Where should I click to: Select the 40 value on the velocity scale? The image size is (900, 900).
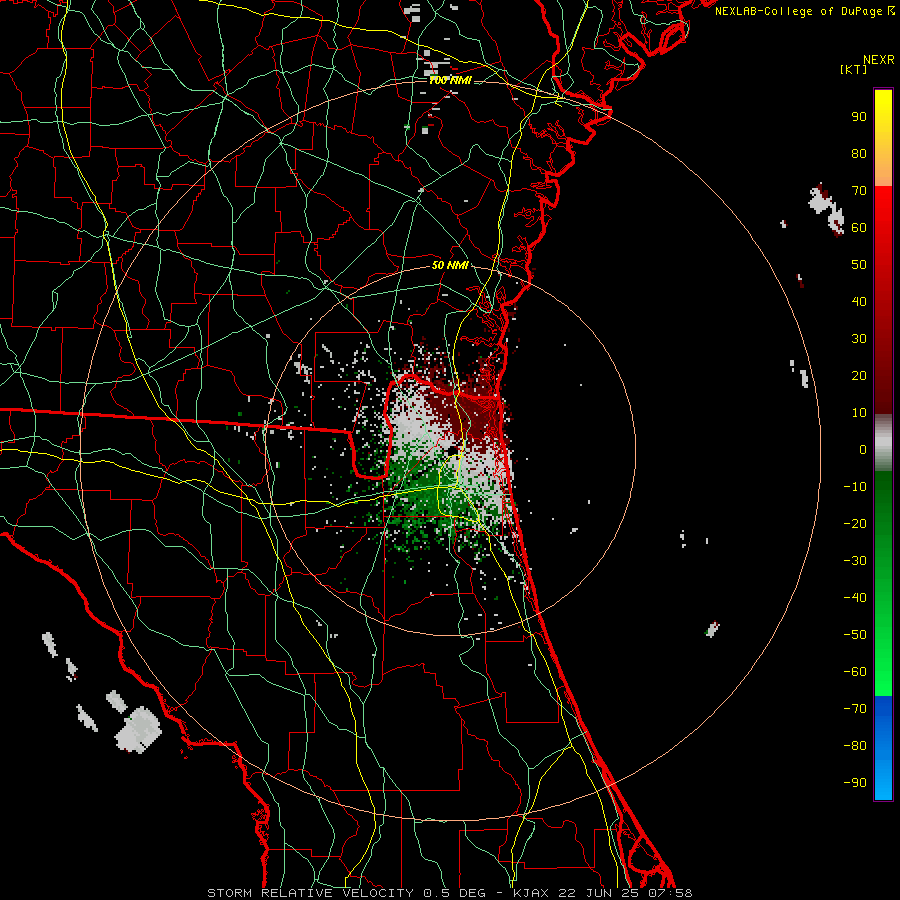(859, 302)
